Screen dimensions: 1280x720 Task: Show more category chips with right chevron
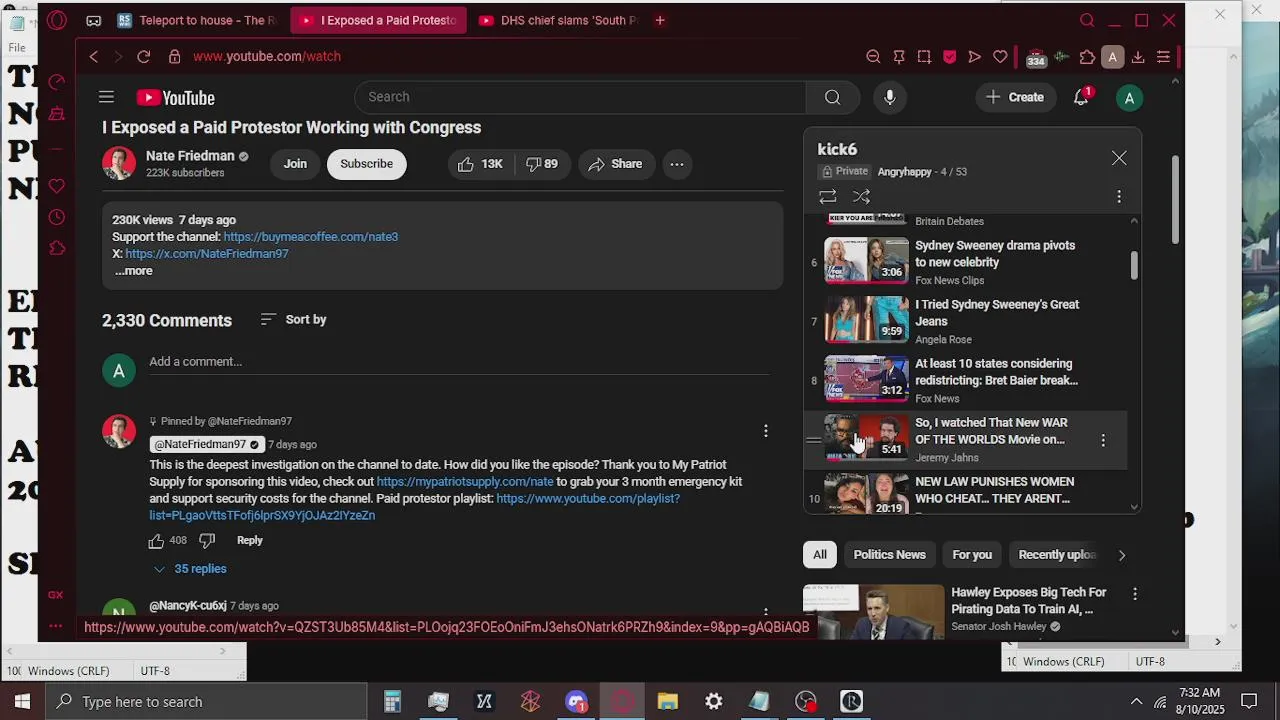1121,555
